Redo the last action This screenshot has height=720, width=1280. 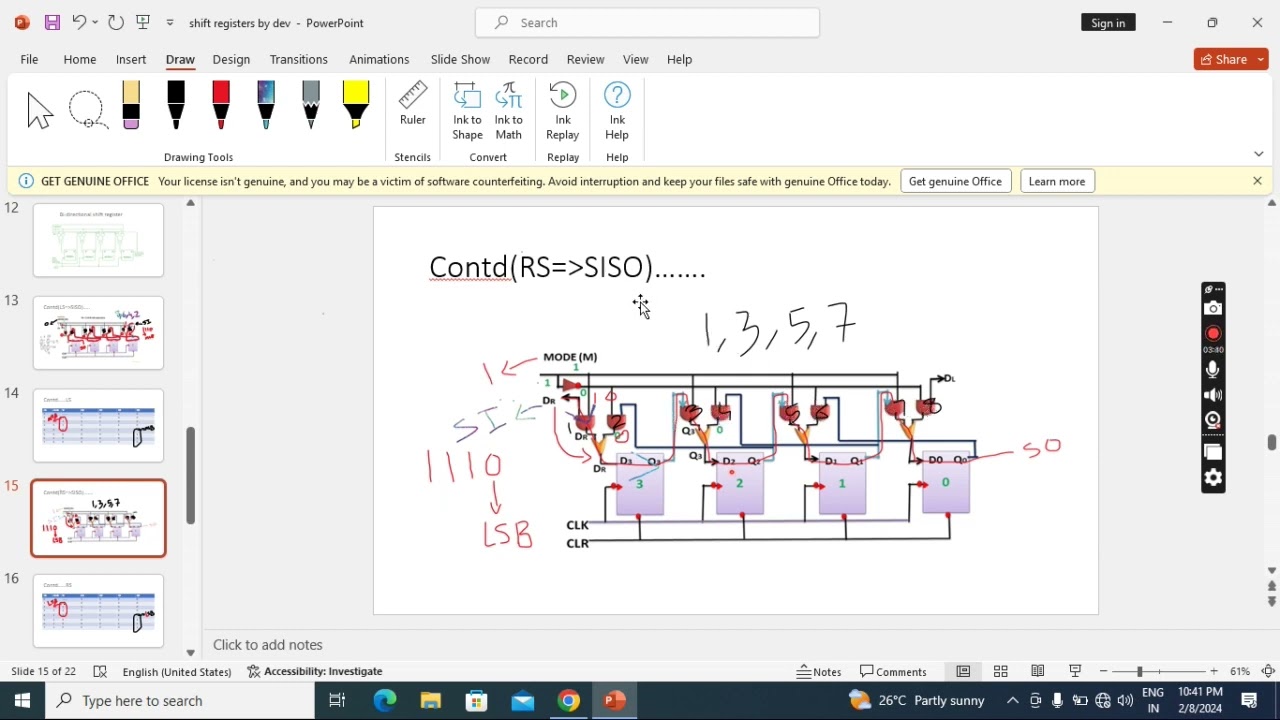pyautogui.click(x=116, y=22)
